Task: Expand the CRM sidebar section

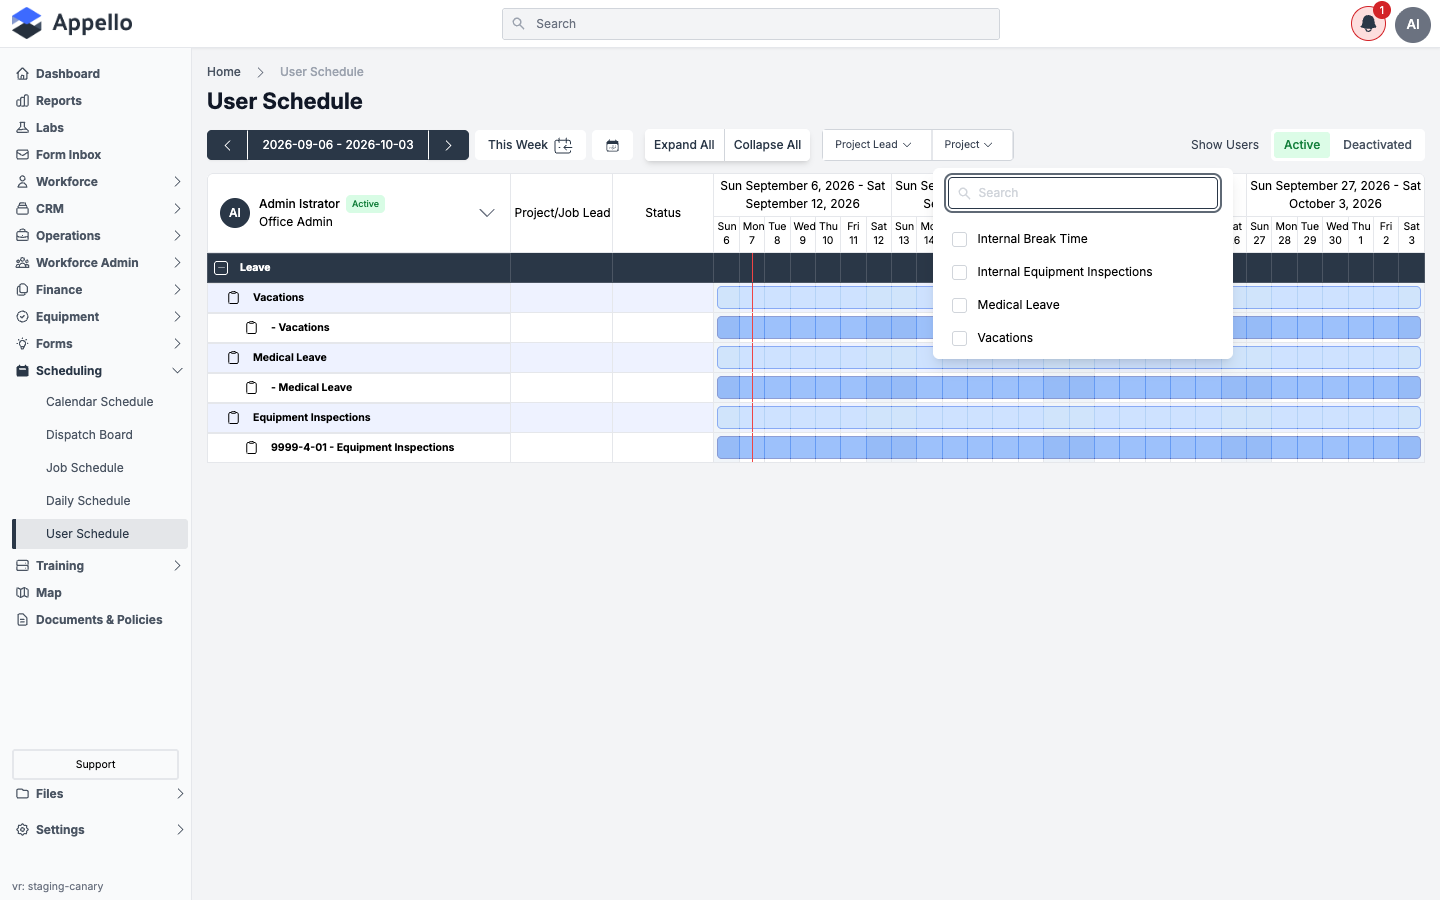Action: pos(177,209)
